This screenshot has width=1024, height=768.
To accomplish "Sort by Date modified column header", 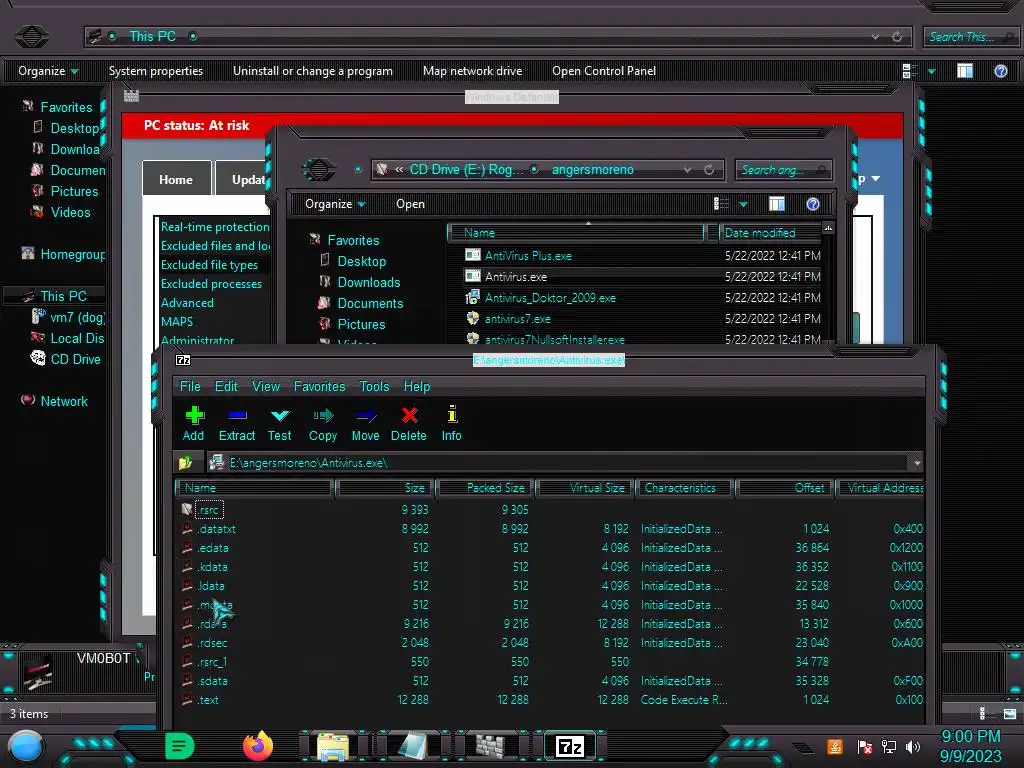I will click(x=770, y=232).
